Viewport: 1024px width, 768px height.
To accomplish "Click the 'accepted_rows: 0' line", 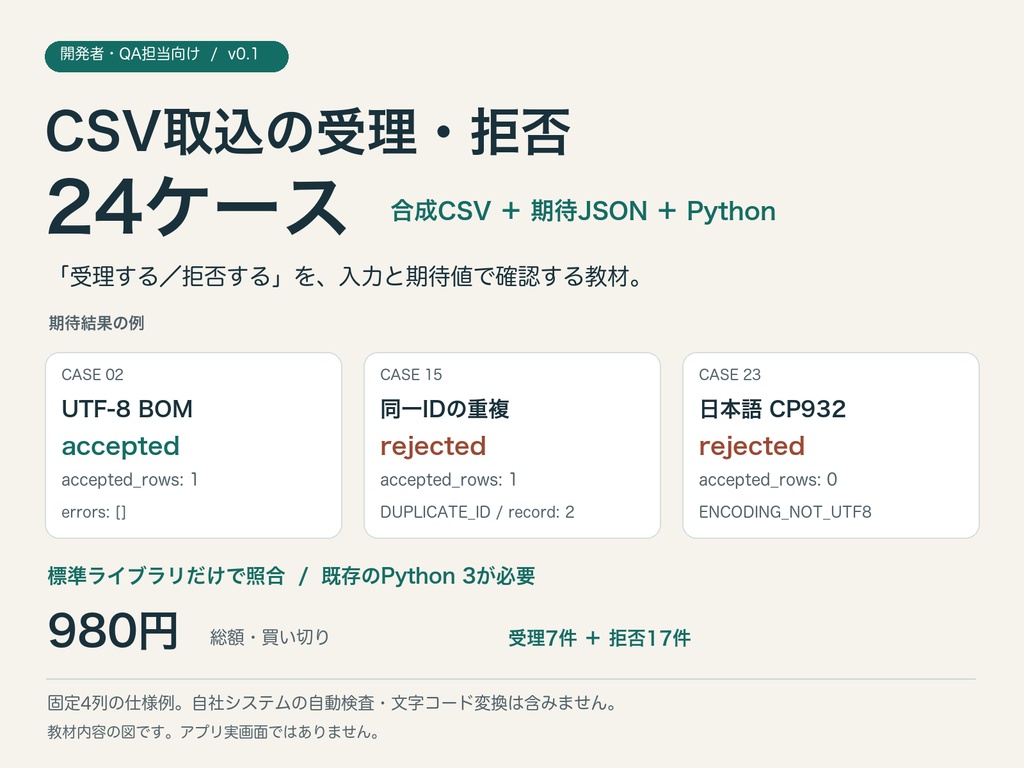I will click(768, 480).
